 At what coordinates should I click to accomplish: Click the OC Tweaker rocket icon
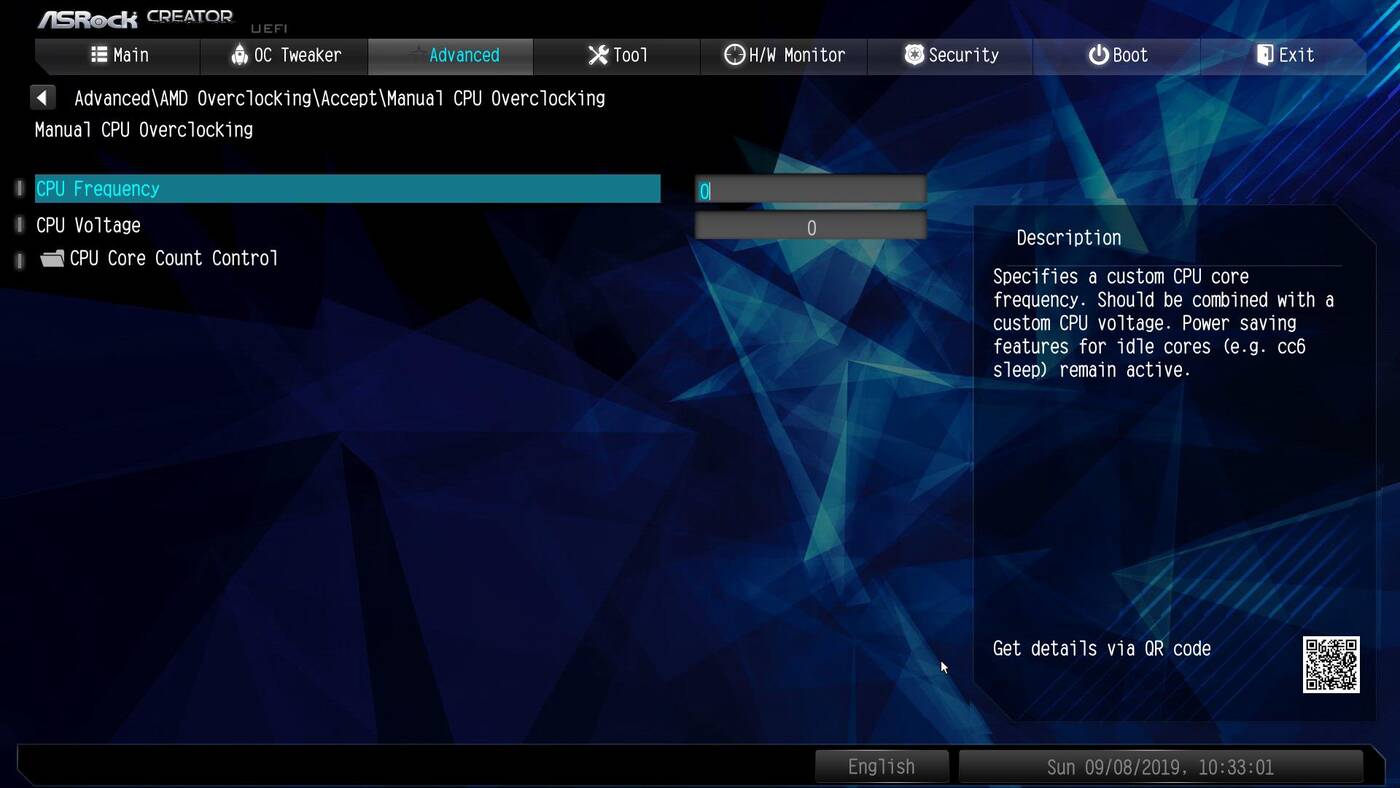pyautogui.click(x=239, y=55)
